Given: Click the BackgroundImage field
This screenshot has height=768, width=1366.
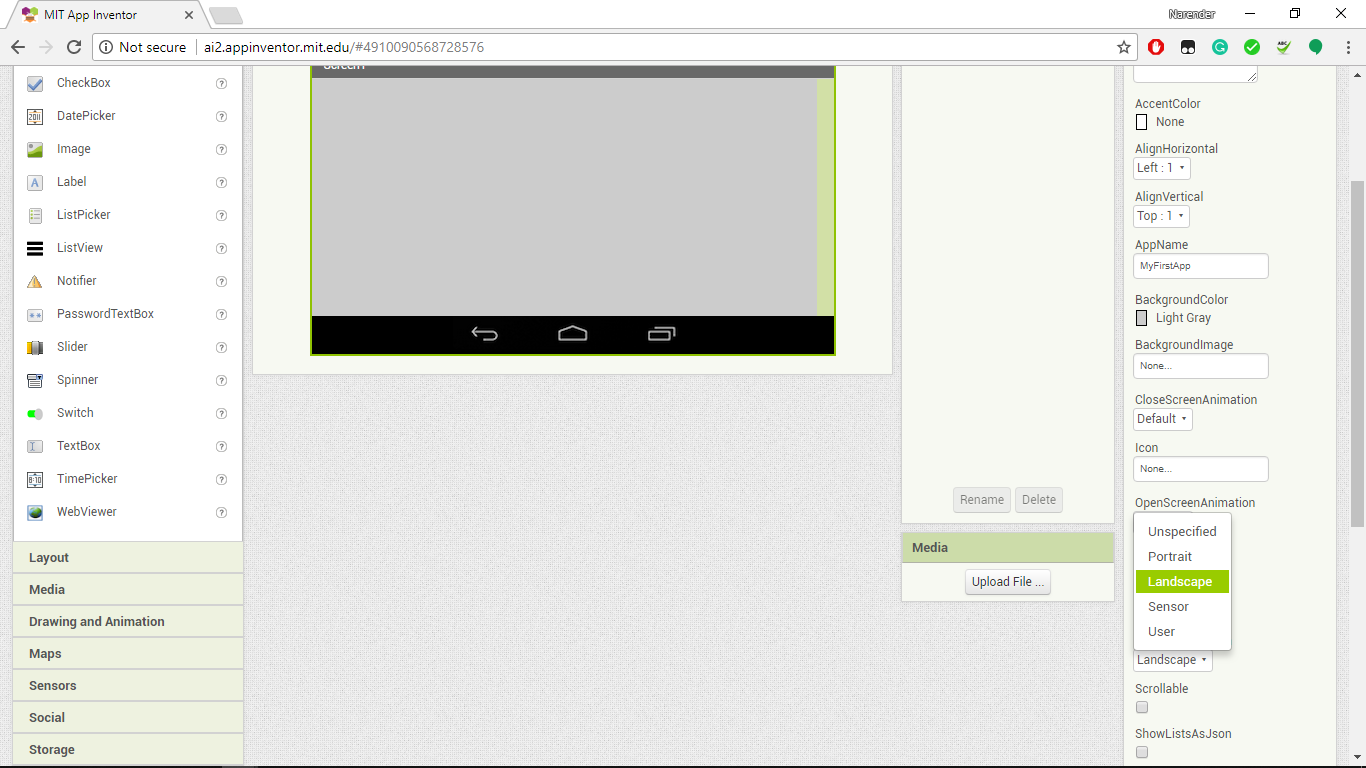Looking at the screenshot, I should tap(1201, 366).
